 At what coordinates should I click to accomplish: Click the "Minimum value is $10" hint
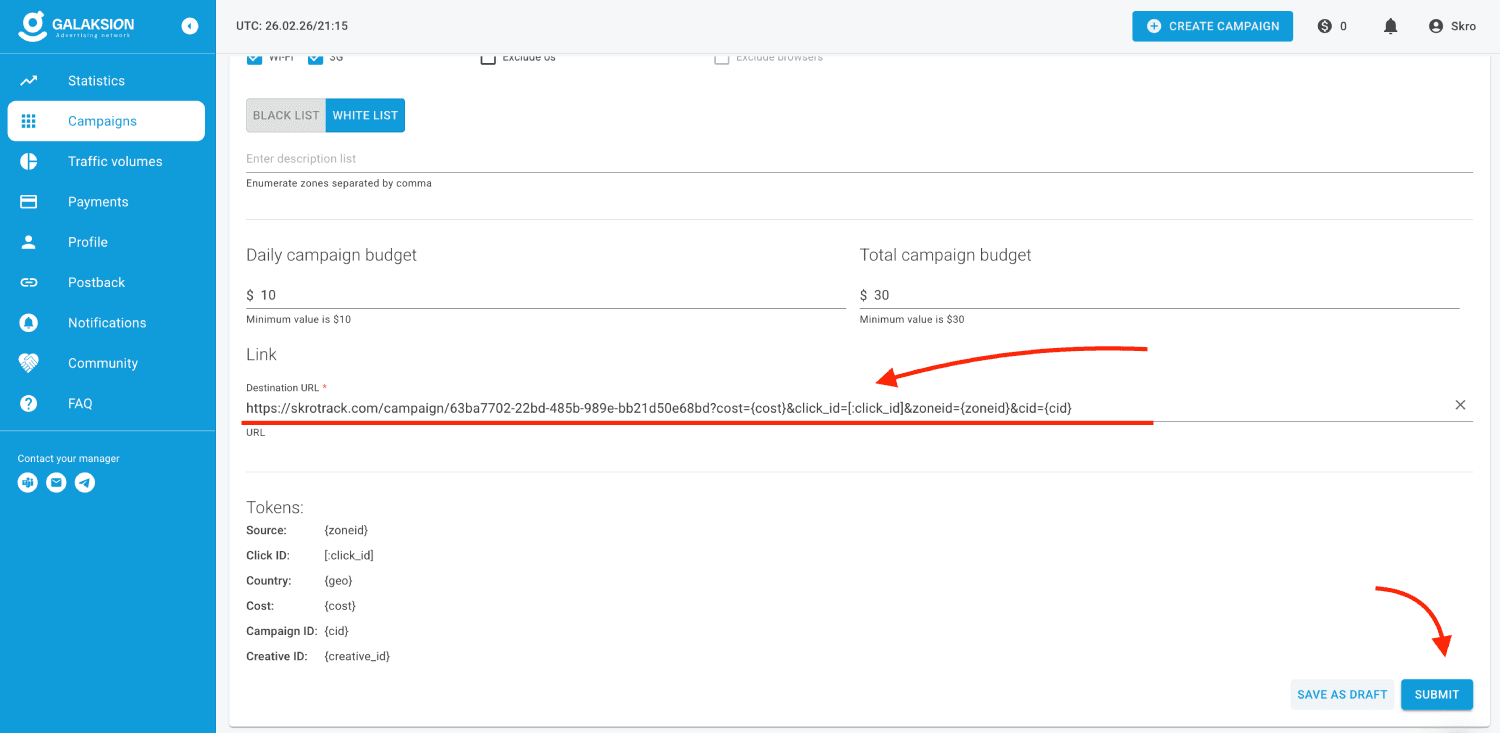coord(298,320)
